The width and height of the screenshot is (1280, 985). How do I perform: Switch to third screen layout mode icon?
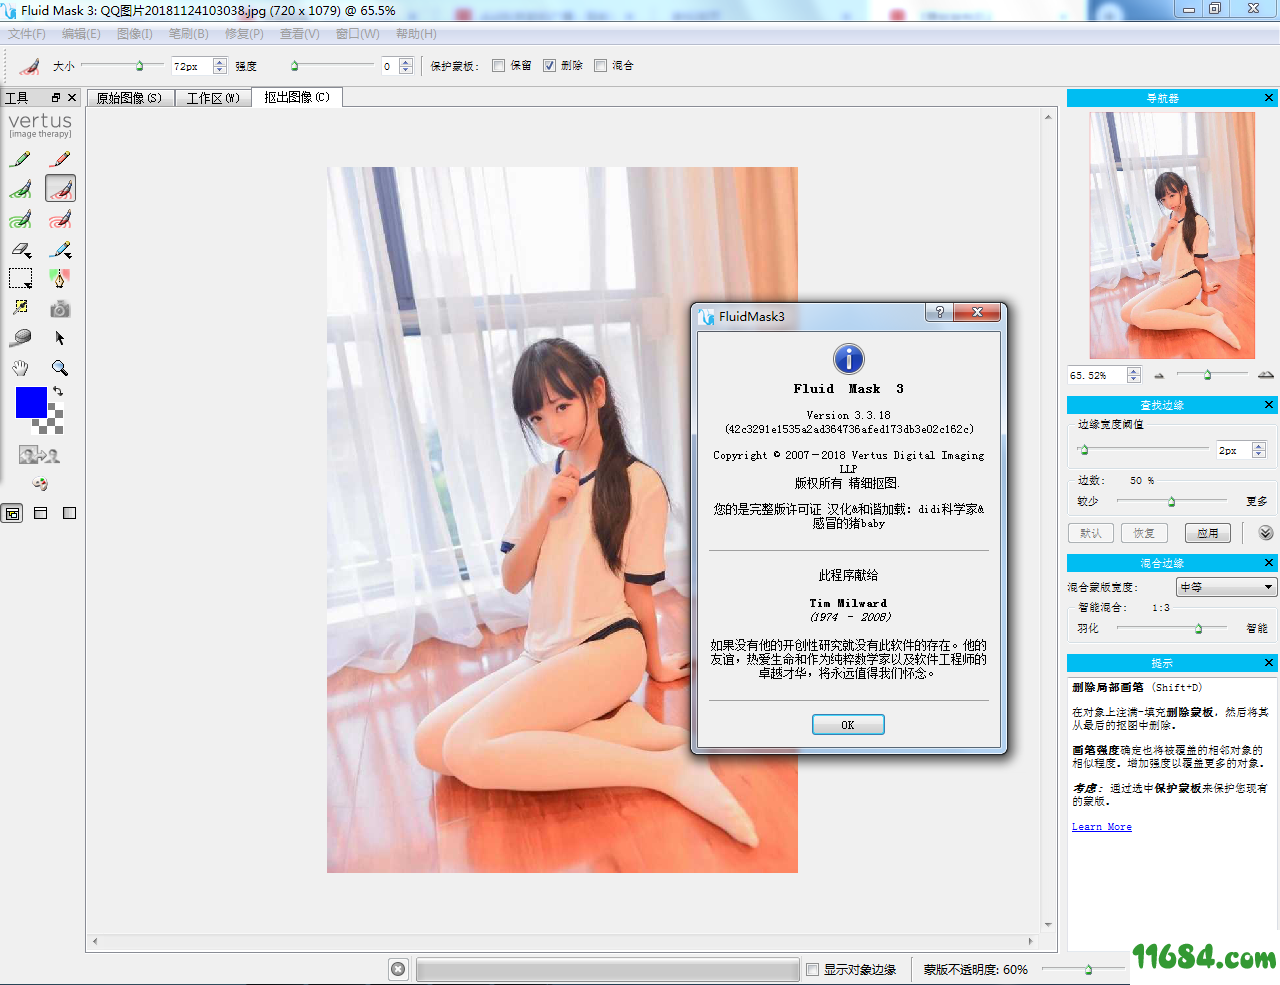pos(69,513)
